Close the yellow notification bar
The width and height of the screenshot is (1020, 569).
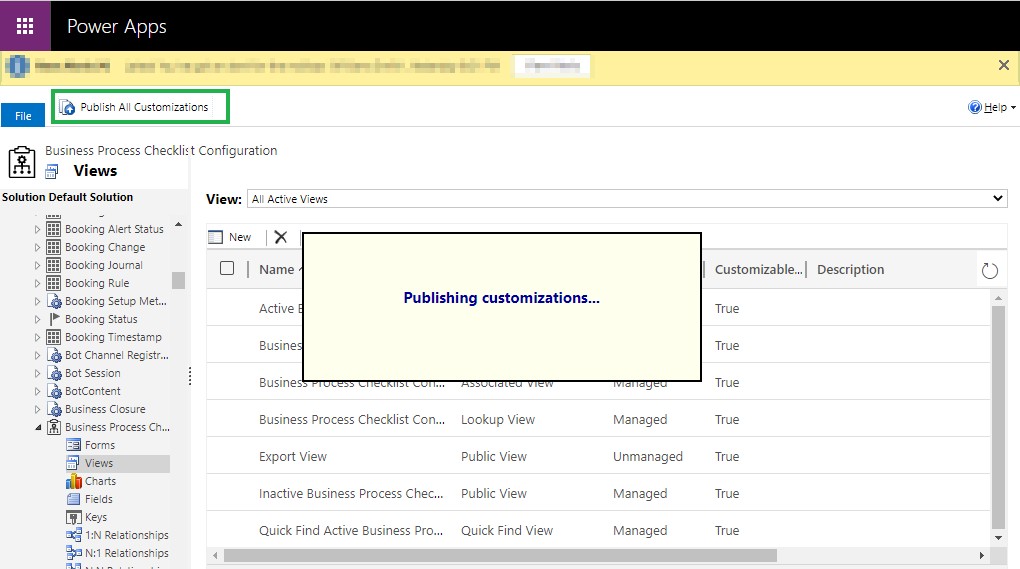point(1004,65)
